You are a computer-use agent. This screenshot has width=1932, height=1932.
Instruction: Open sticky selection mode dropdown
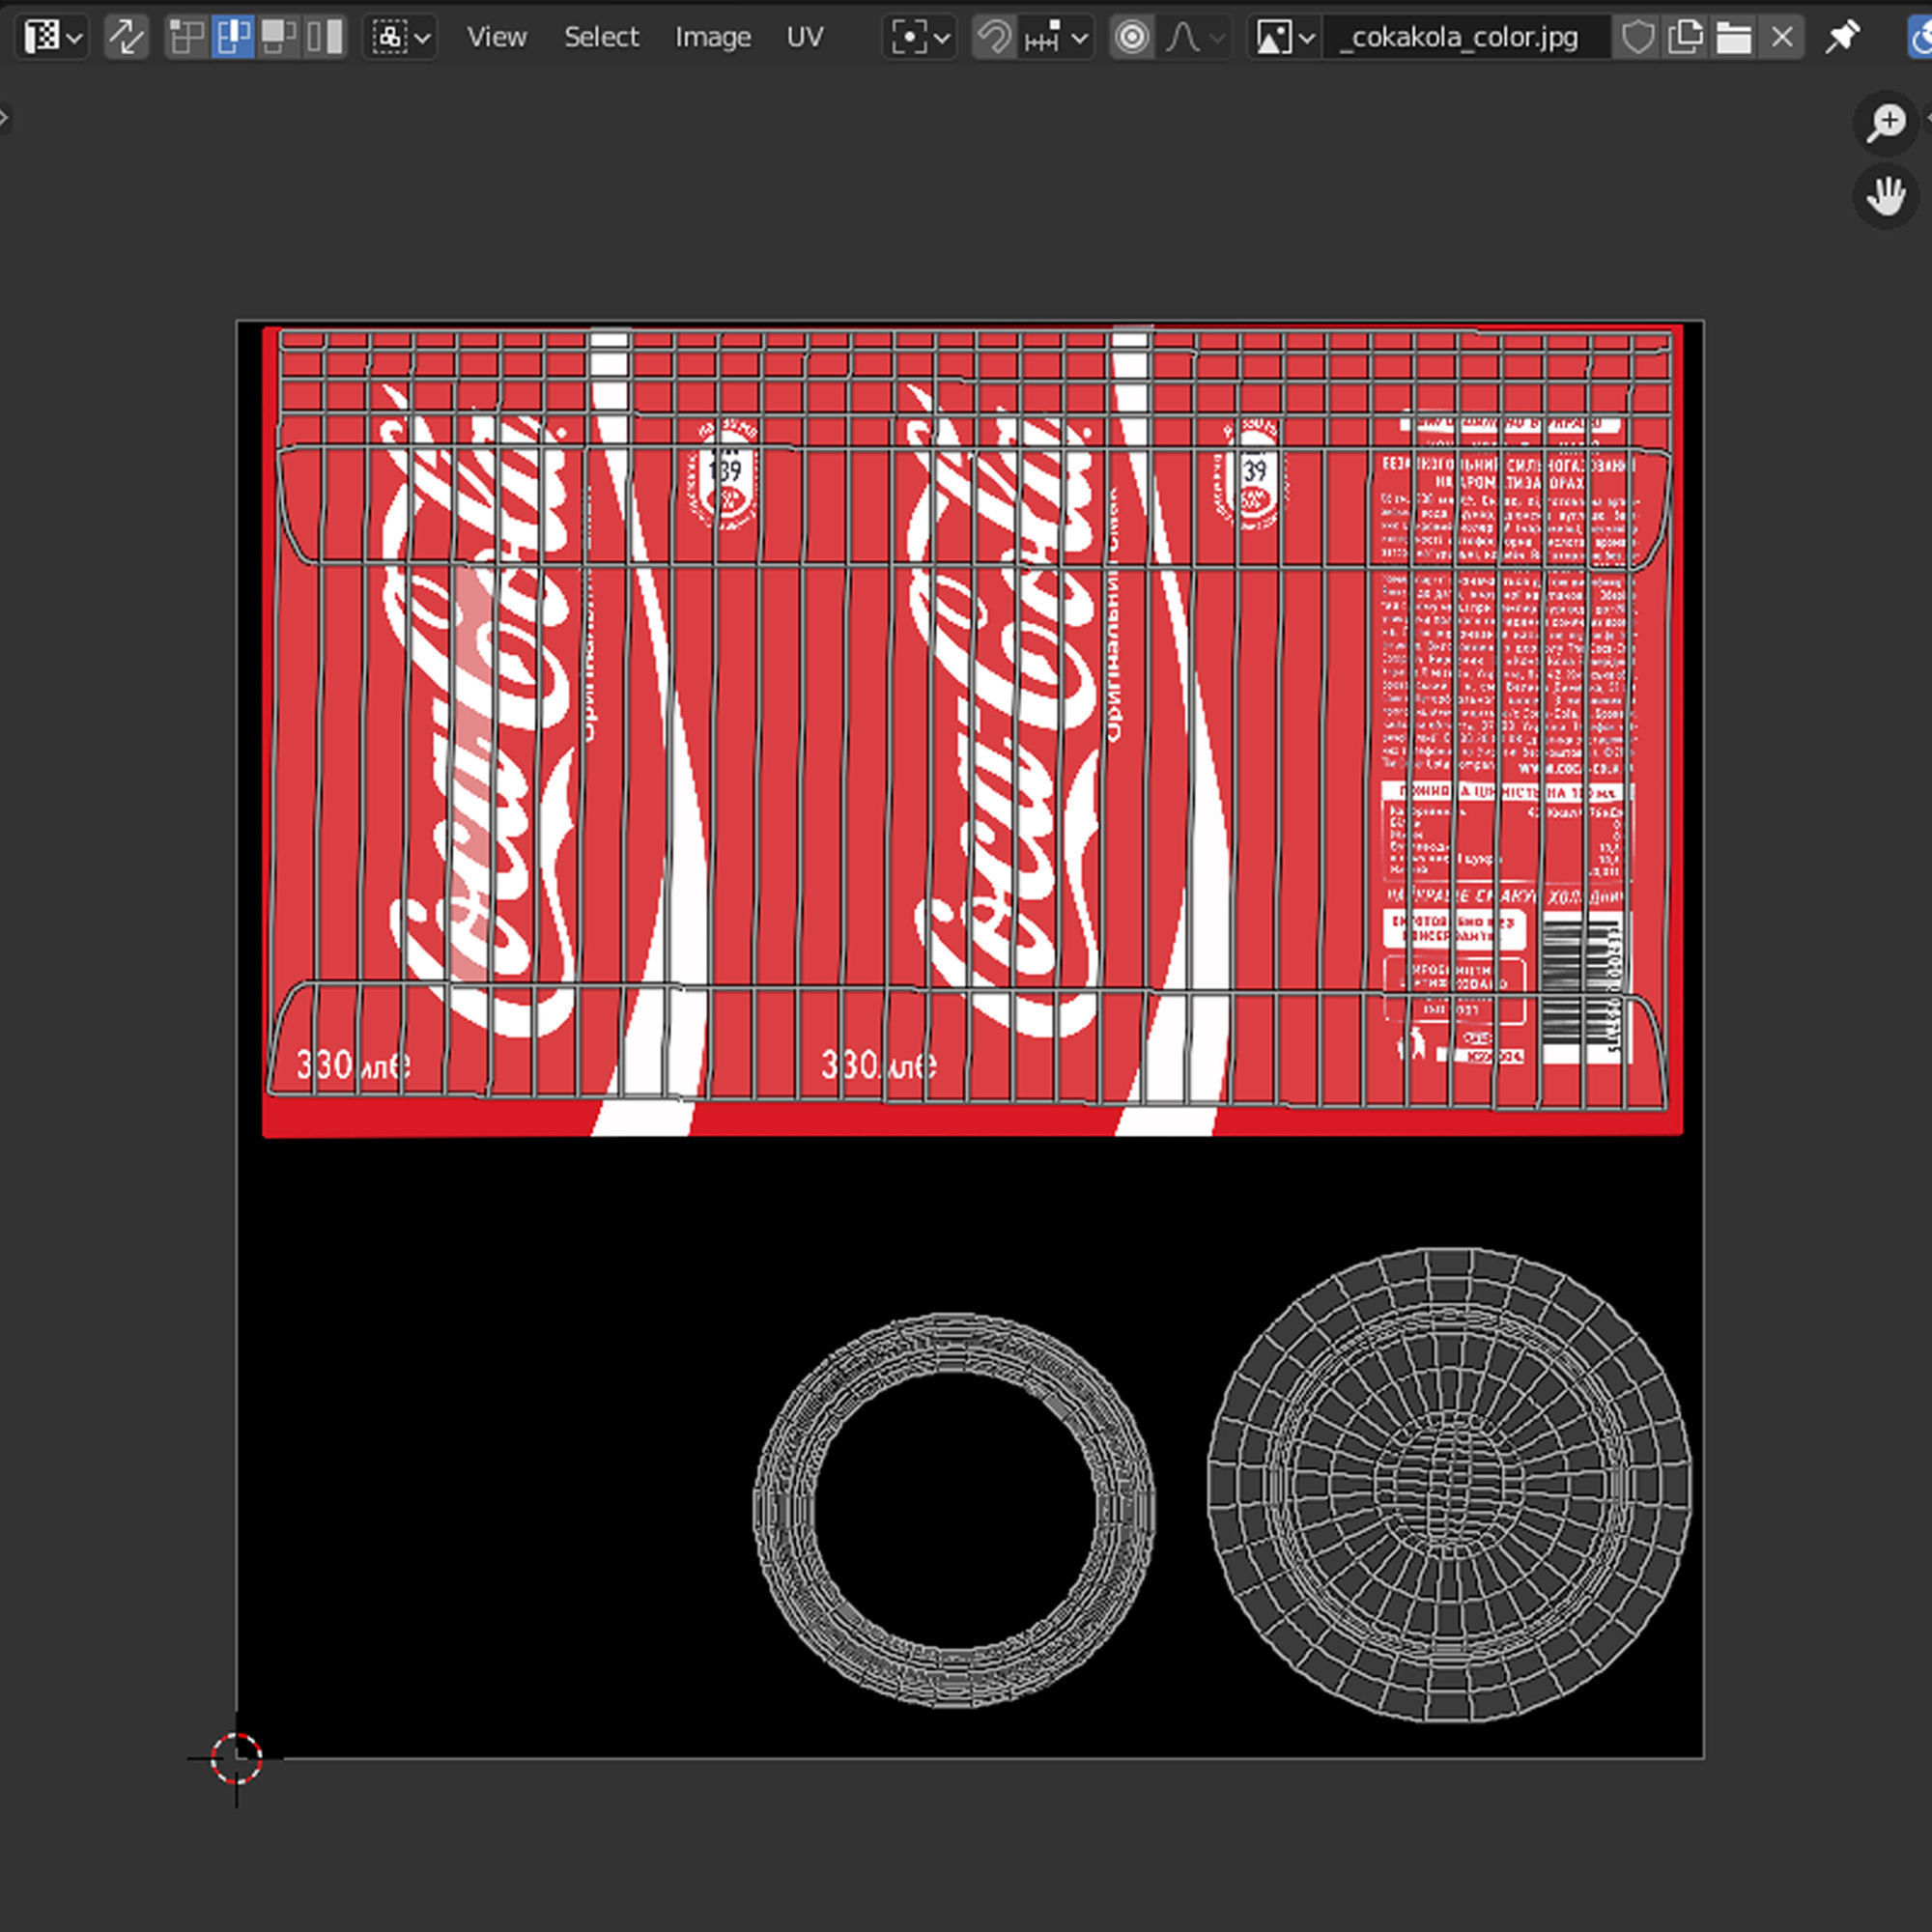(400, 38)
